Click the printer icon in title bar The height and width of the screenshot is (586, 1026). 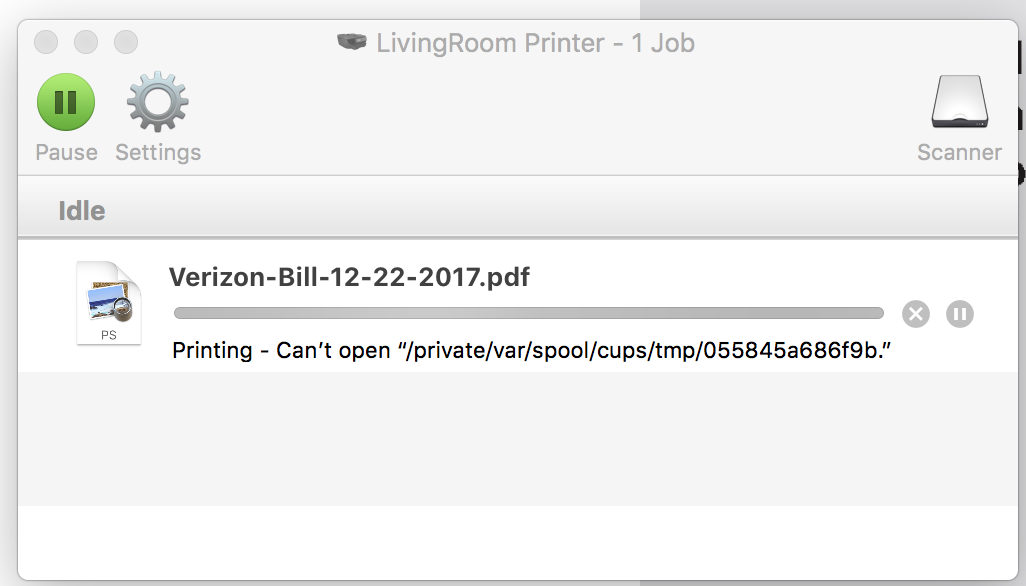tap(352, 43)
